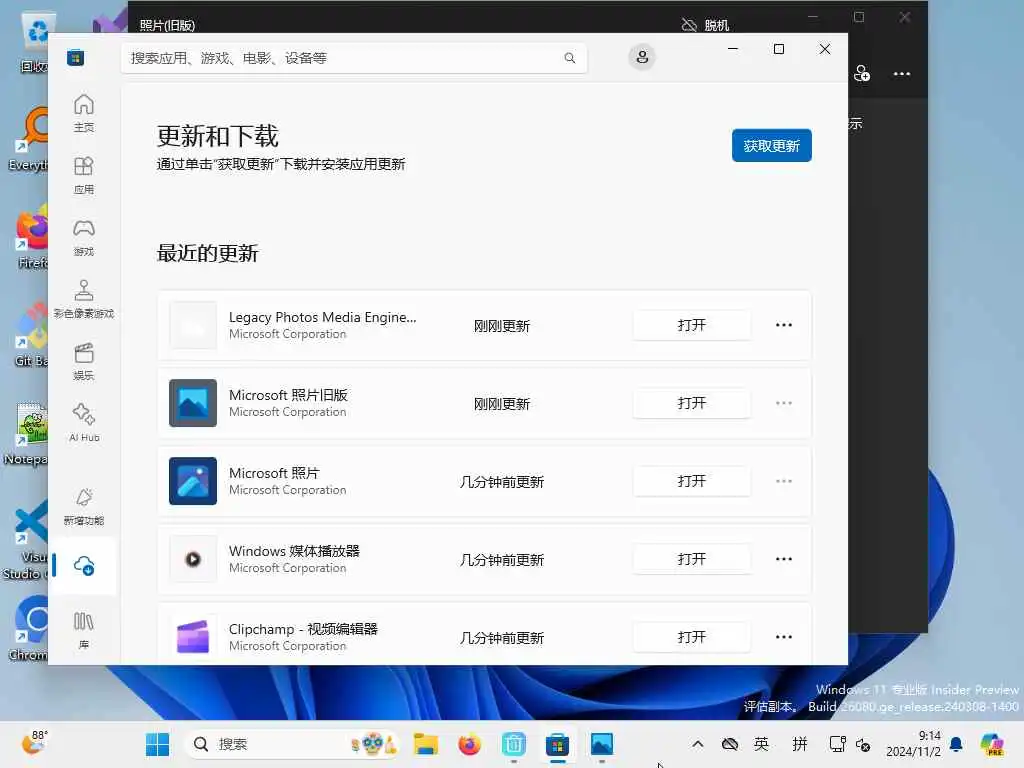Click the search apps, games input field
This screenshot has width=1024, height=768.
tap(353, 58)
